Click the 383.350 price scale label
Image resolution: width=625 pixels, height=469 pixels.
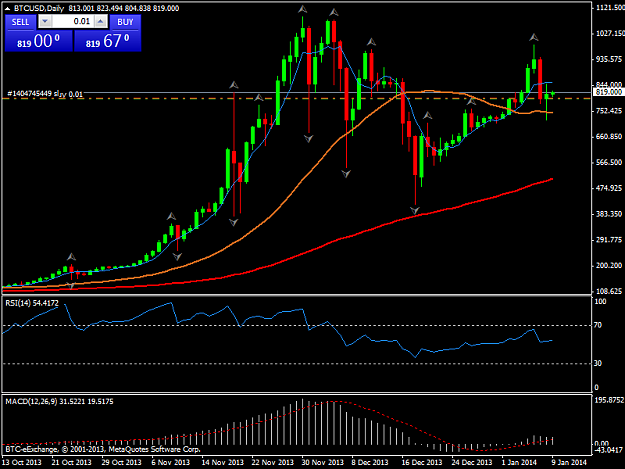(609, 214)
